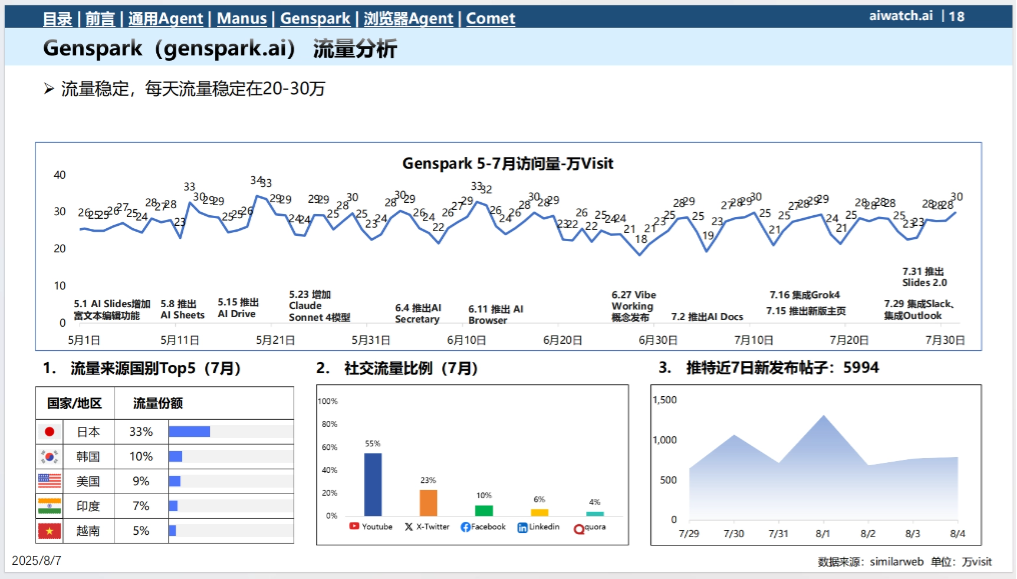The height and width of the screenshot is (579, 1017).
Task: Click the 国家/地区 column header
Action: [x=75, y=403]
